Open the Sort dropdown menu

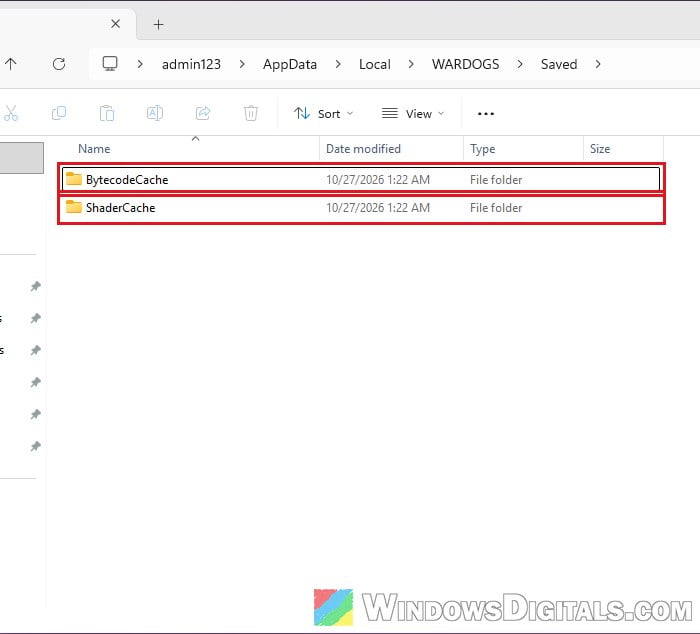point(324,114)
